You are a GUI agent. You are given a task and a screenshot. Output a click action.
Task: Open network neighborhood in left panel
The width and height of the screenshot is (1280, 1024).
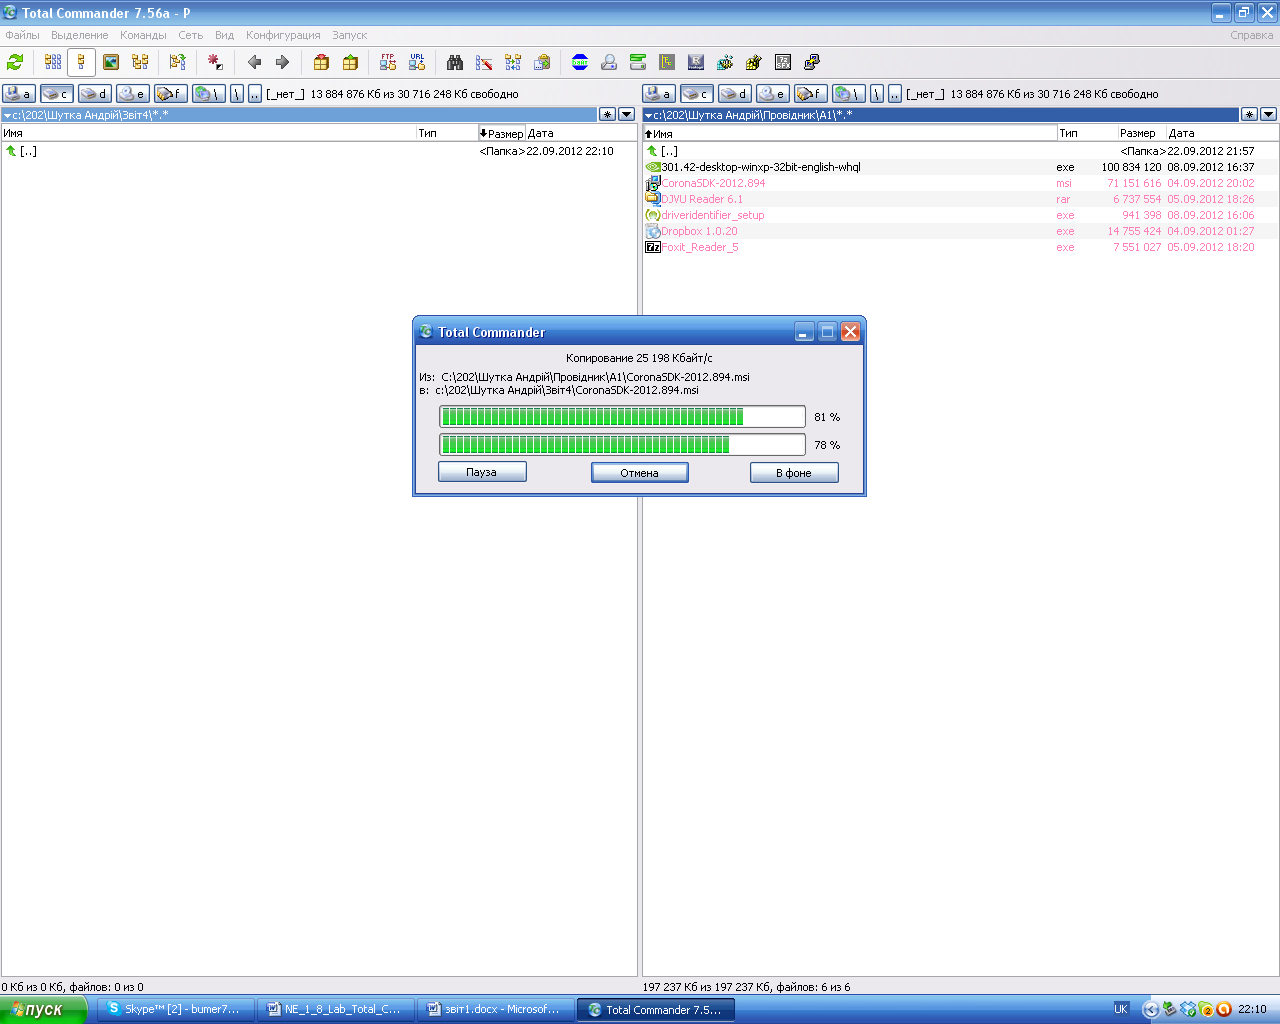click(x=208, y=93)
